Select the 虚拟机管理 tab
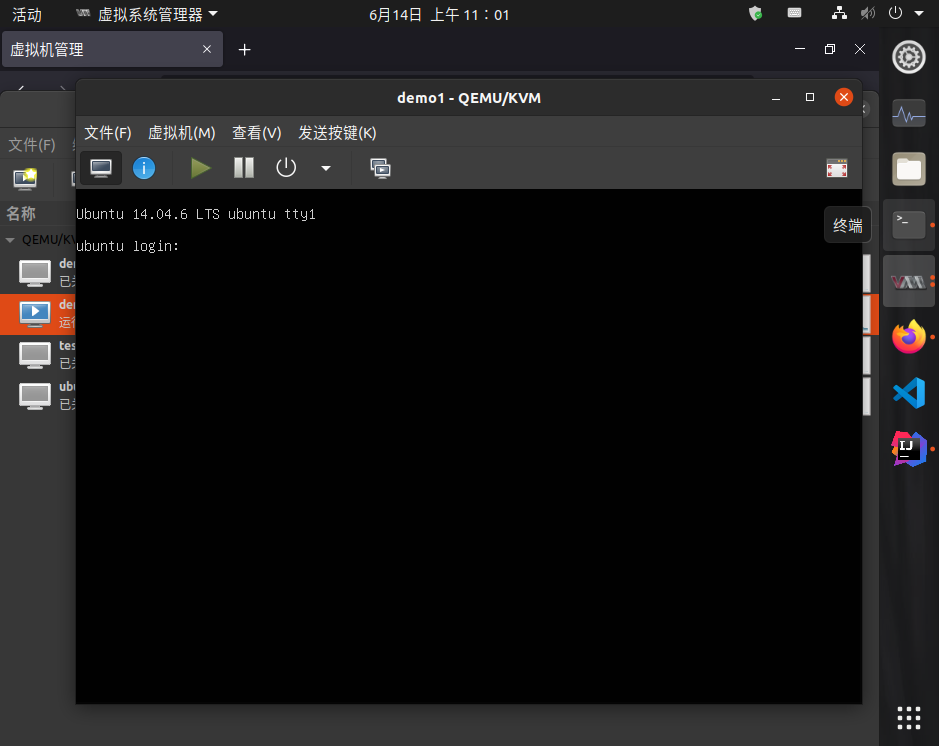Image resolution: width=939 pixels, height=746 pixels. pyautogui.click(x=113, y=50)
